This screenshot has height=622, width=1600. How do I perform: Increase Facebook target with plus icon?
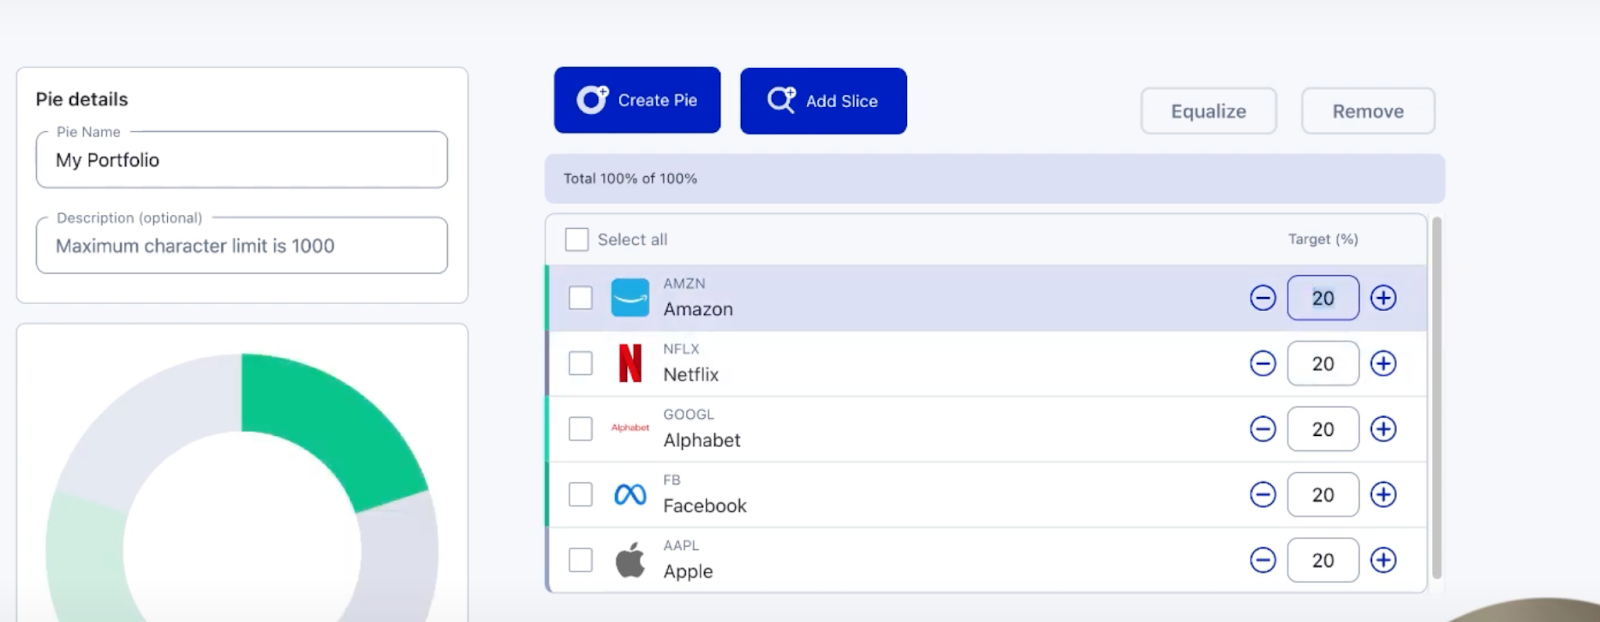1383,495
